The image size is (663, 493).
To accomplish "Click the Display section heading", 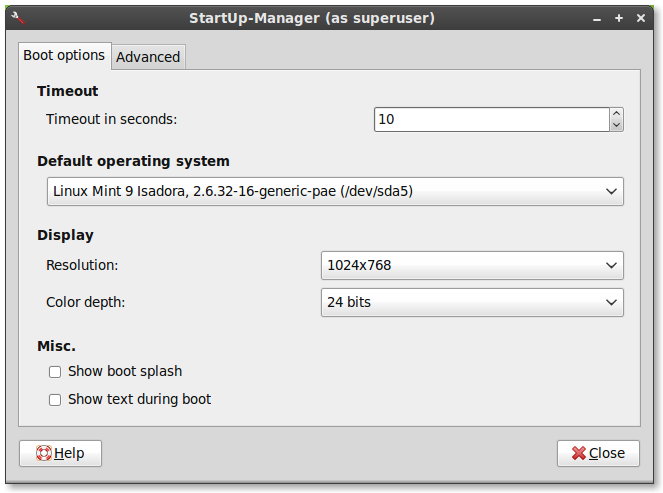I will point(66,235).
